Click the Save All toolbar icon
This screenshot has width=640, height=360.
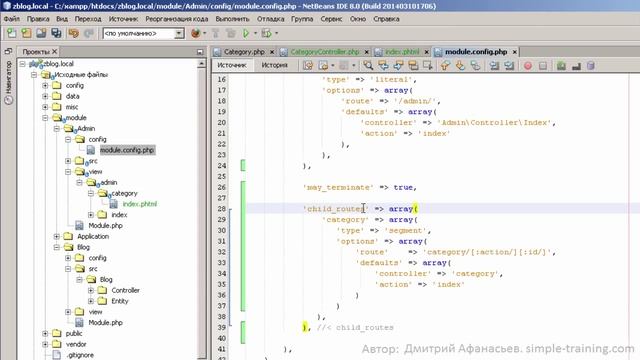click(x=56, y=33)
